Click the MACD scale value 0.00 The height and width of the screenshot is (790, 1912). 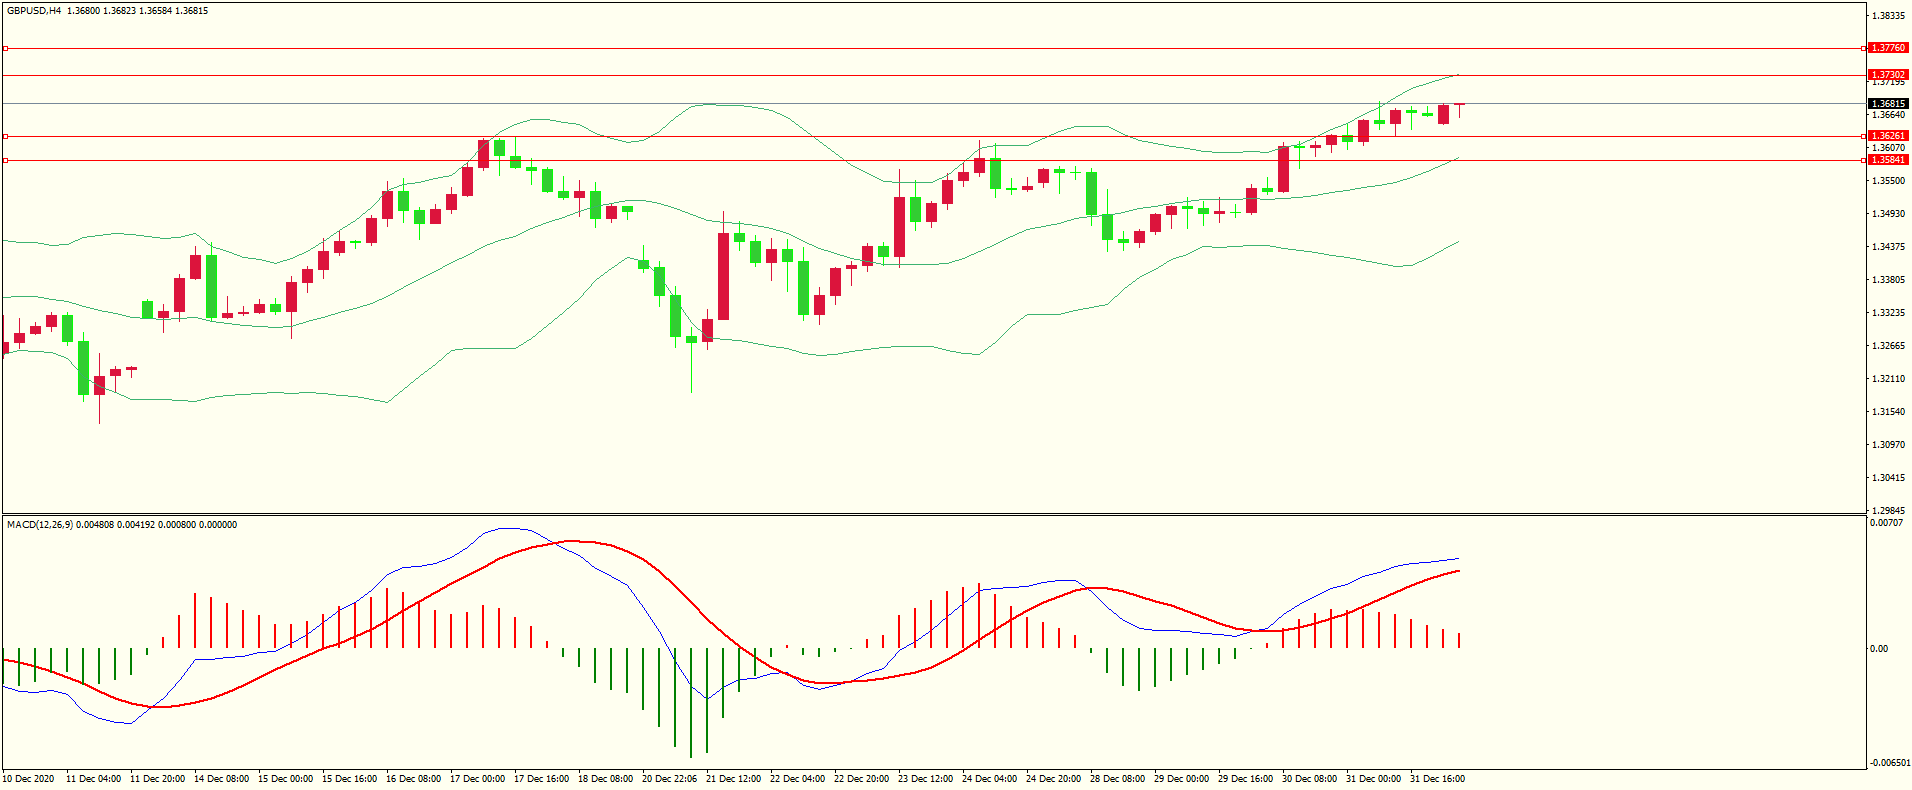point(1880,649)
